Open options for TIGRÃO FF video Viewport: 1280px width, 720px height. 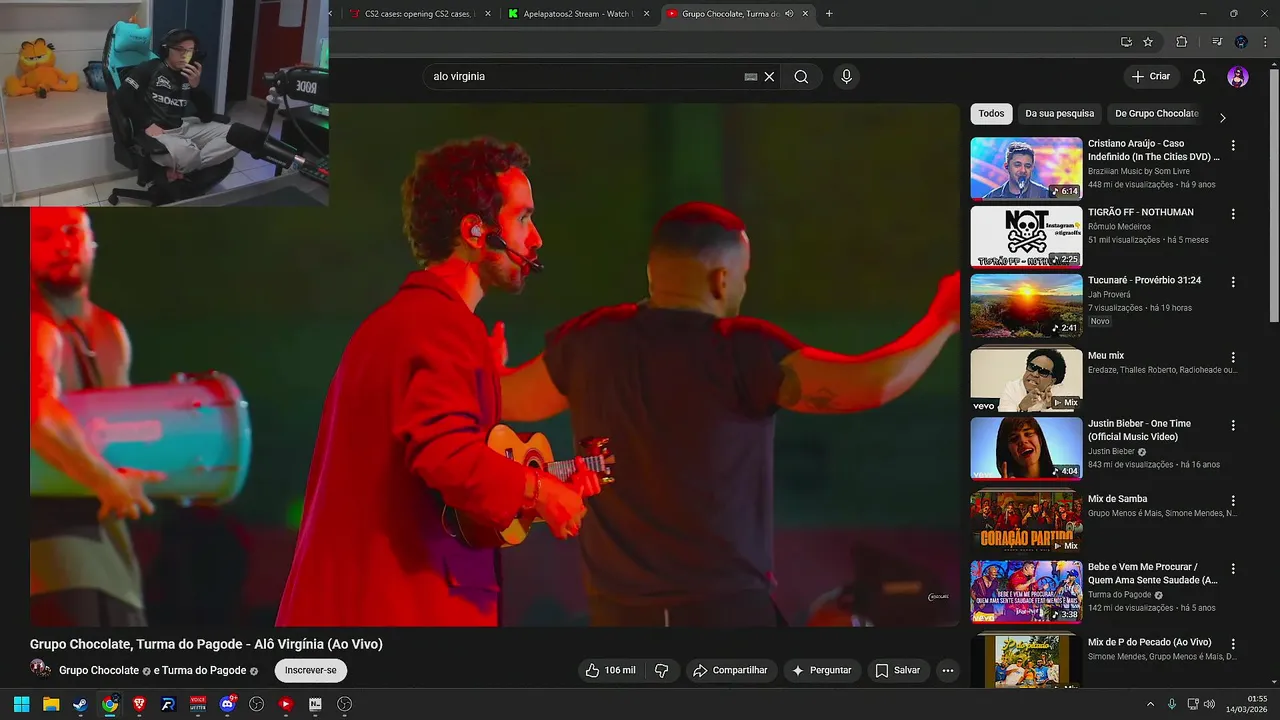point(1233,214)
